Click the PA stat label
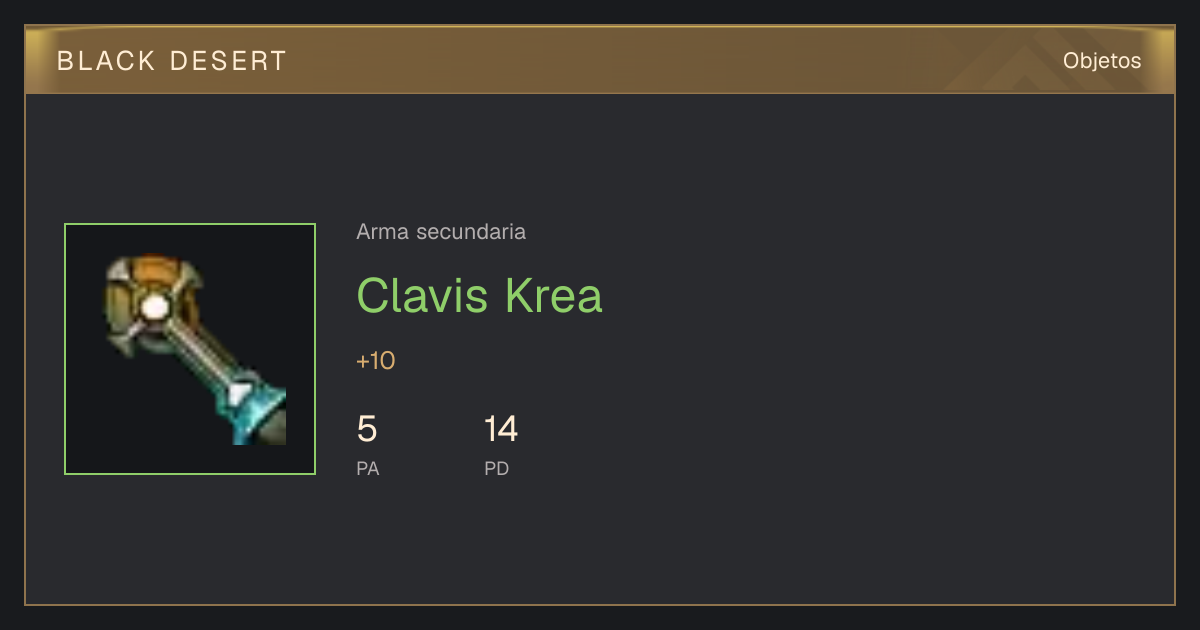1200x630 pixels. (x=368, y=468)
